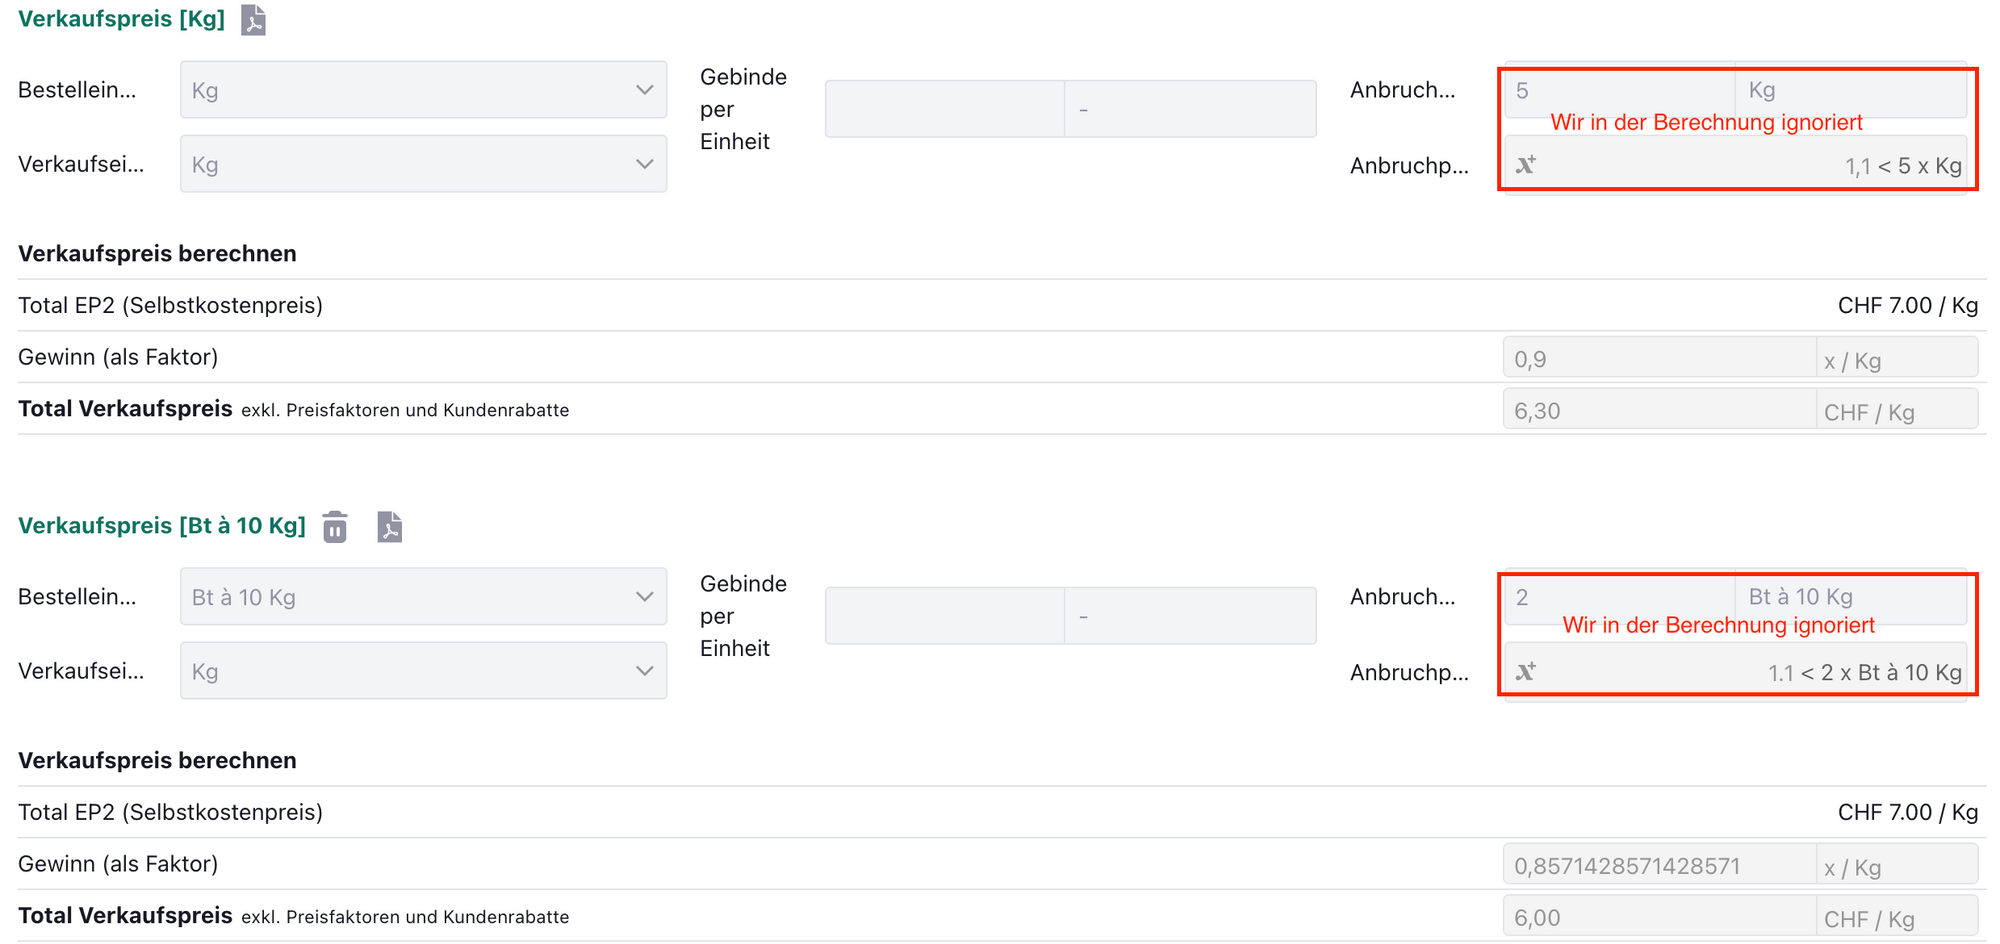
Task: Expand second Verkaufseinheit Kg dropdown
Action: pyautogui.click(x=423, y=671)
